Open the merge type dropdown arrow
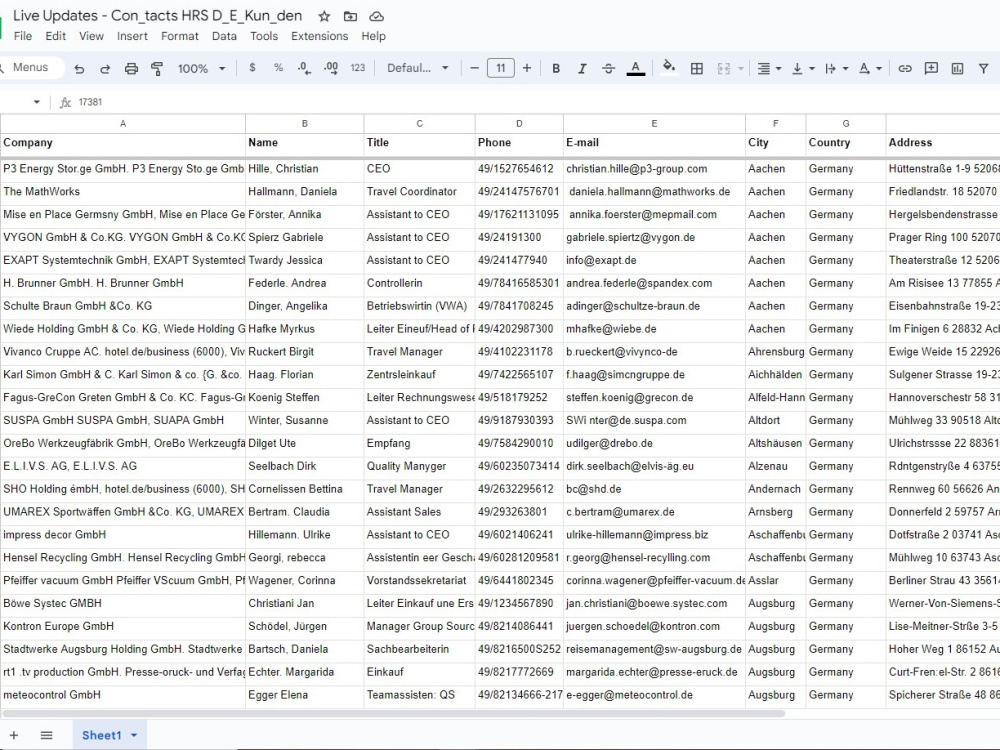Screen dimensions: 1000x750 [740, 68]
